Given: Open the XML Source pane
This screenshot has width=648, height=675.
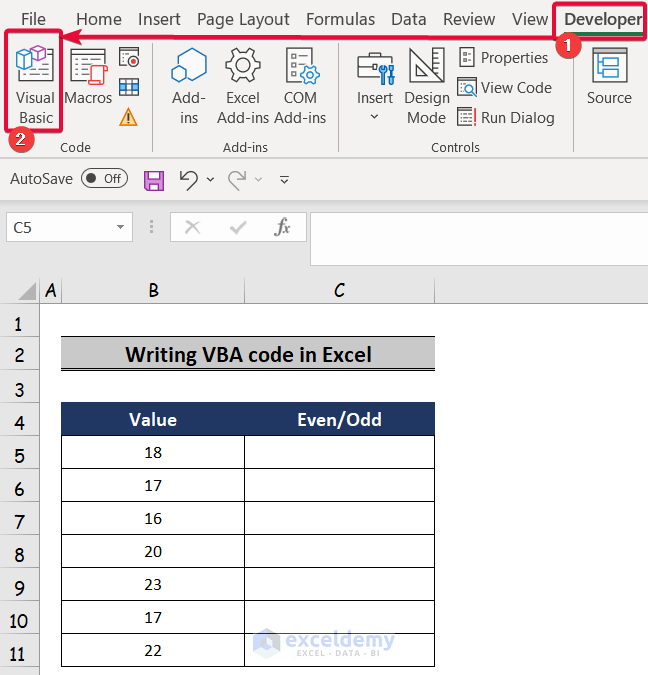Looking at the screenshot, I should click(x=609, y=77).
